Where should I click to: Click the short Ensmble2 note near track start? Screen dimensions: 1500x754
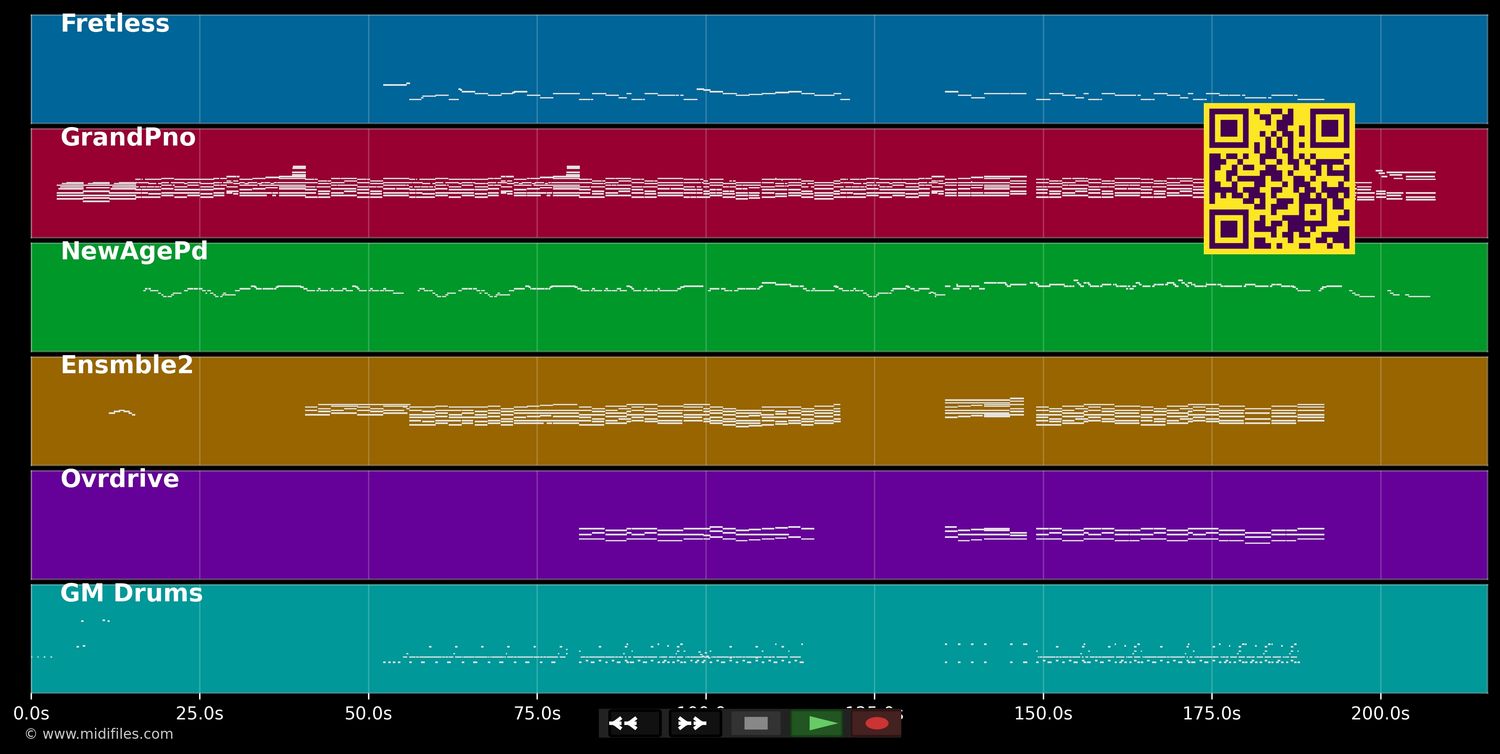121,411
